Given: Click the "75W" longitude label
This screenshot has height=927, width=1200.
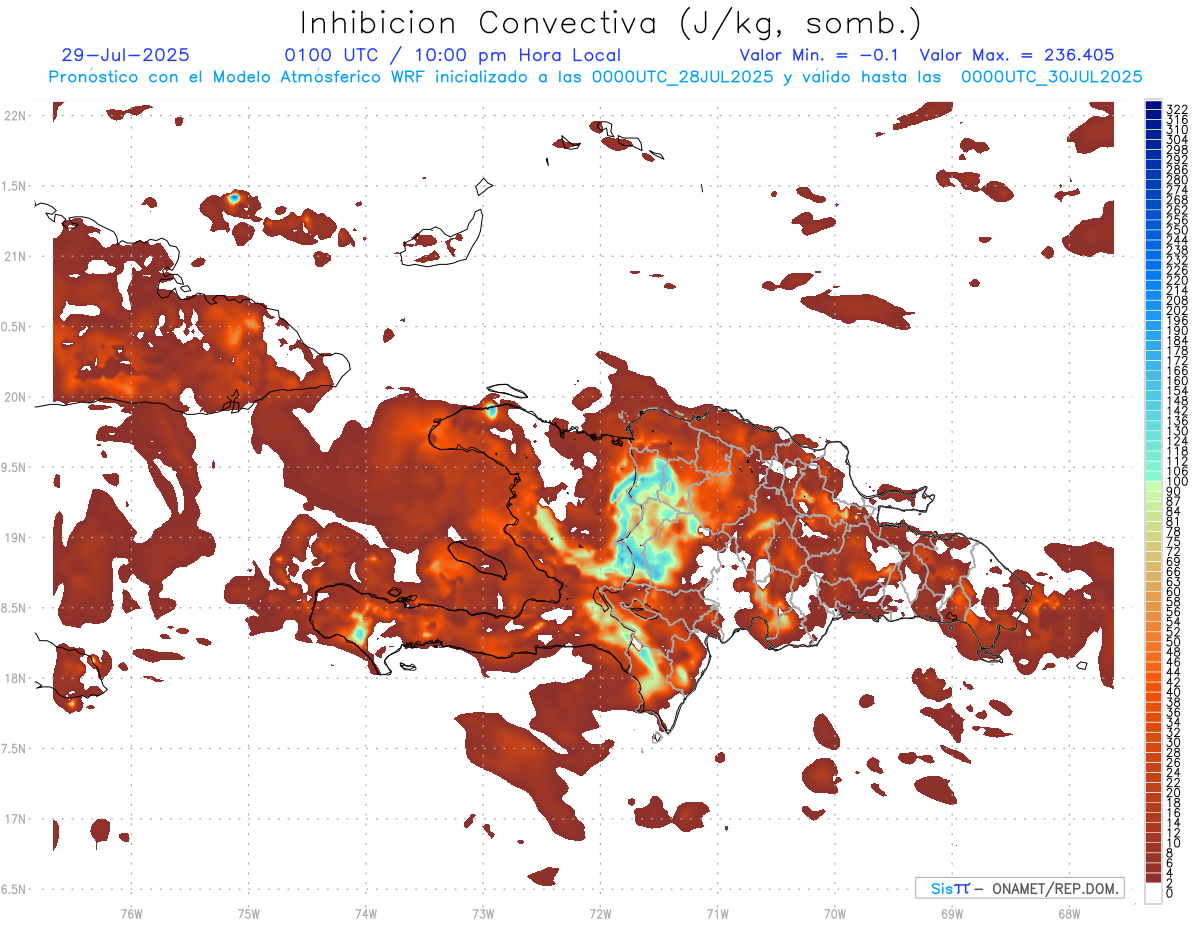Looking at the screenshot, I should tap(248, 913).
